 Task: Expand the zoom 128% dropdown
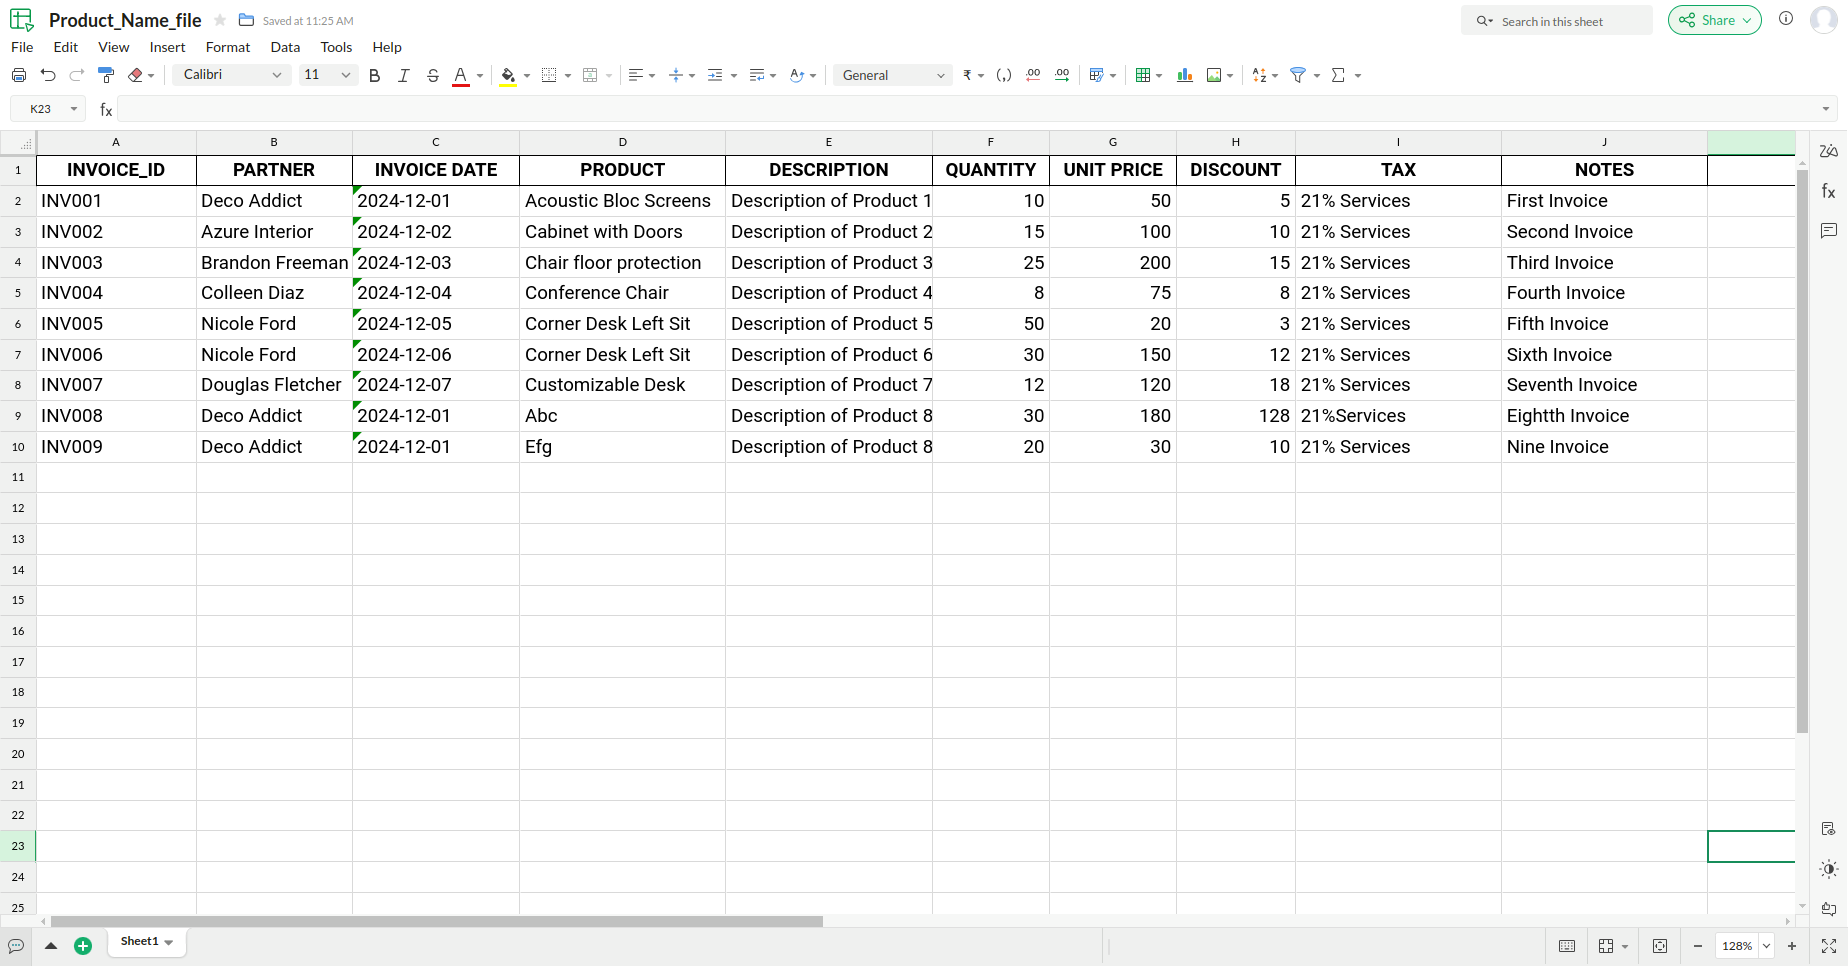coord(1767,946)
